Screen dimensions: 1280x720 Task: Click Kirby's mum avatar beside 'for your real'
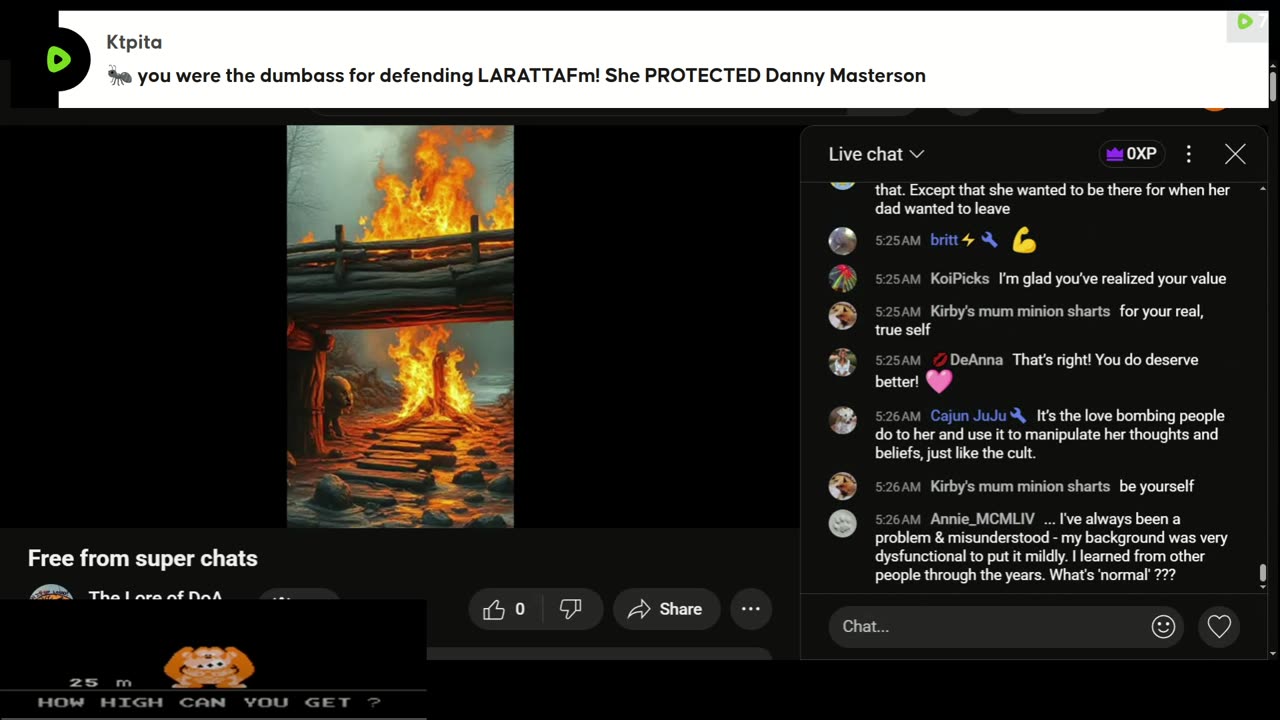pyautogui.click(x=843, y=315)
